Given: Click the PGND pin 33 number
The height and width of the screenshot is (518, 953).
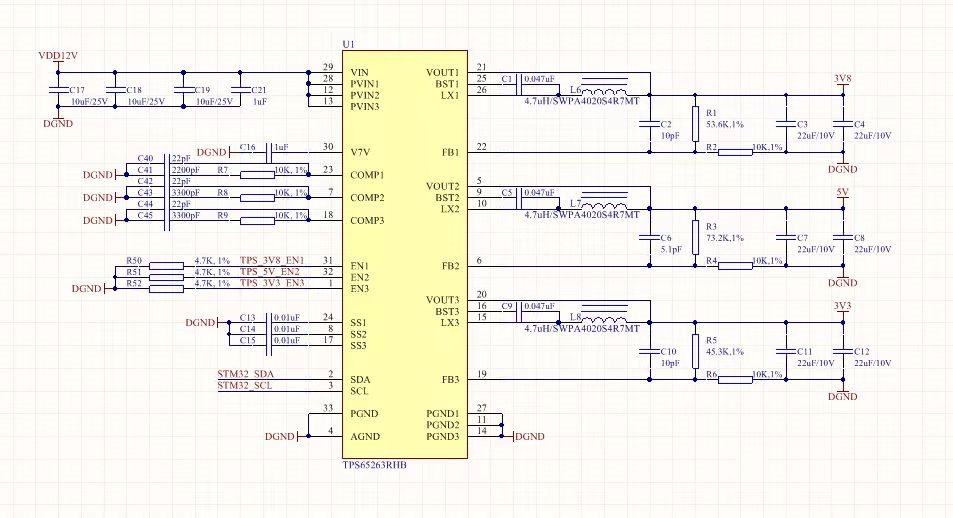Looking at the screenshot, I should 328,408.
